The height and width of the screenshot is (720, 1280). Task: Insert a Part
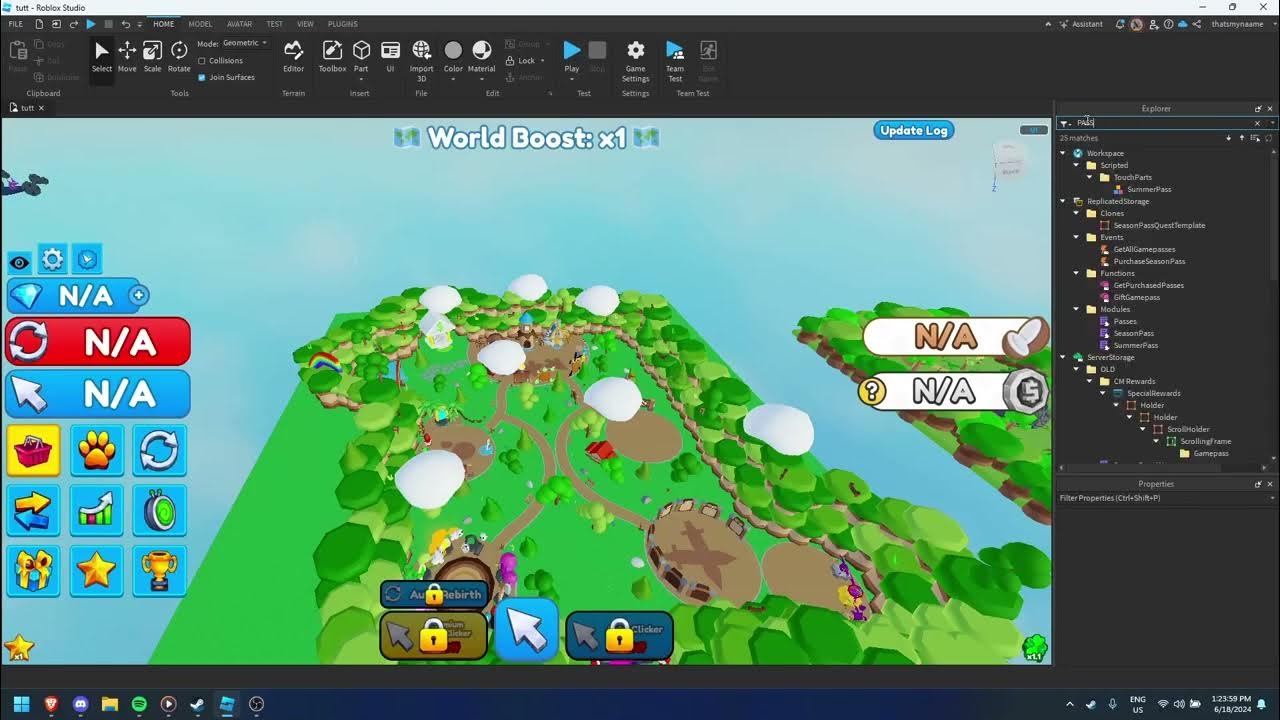click(x=361, y=57)
